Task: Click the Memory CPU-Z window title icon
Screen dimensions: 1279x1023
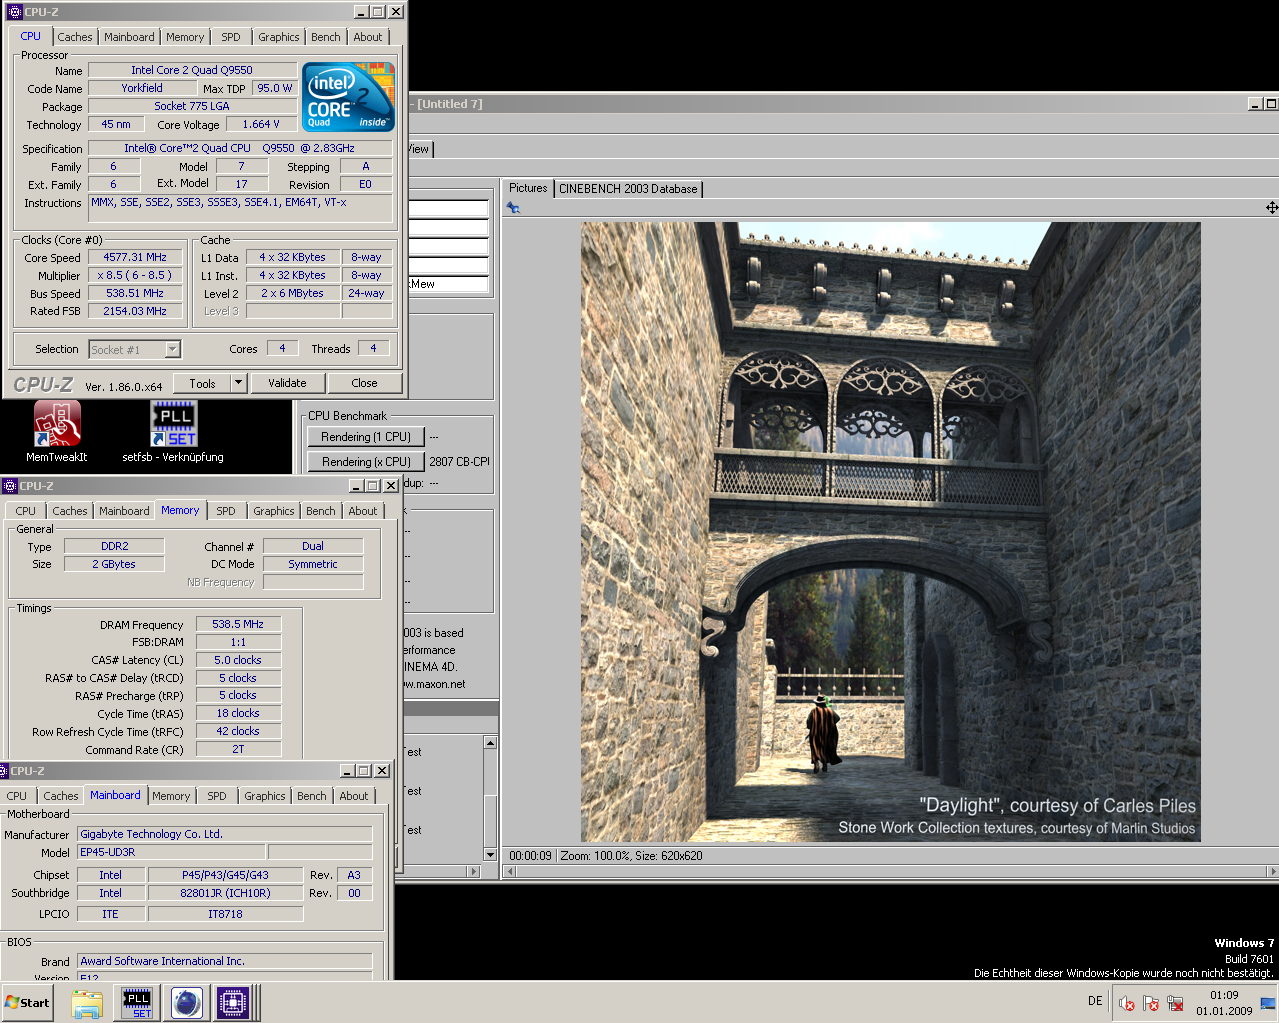Action: pos(10,486)
